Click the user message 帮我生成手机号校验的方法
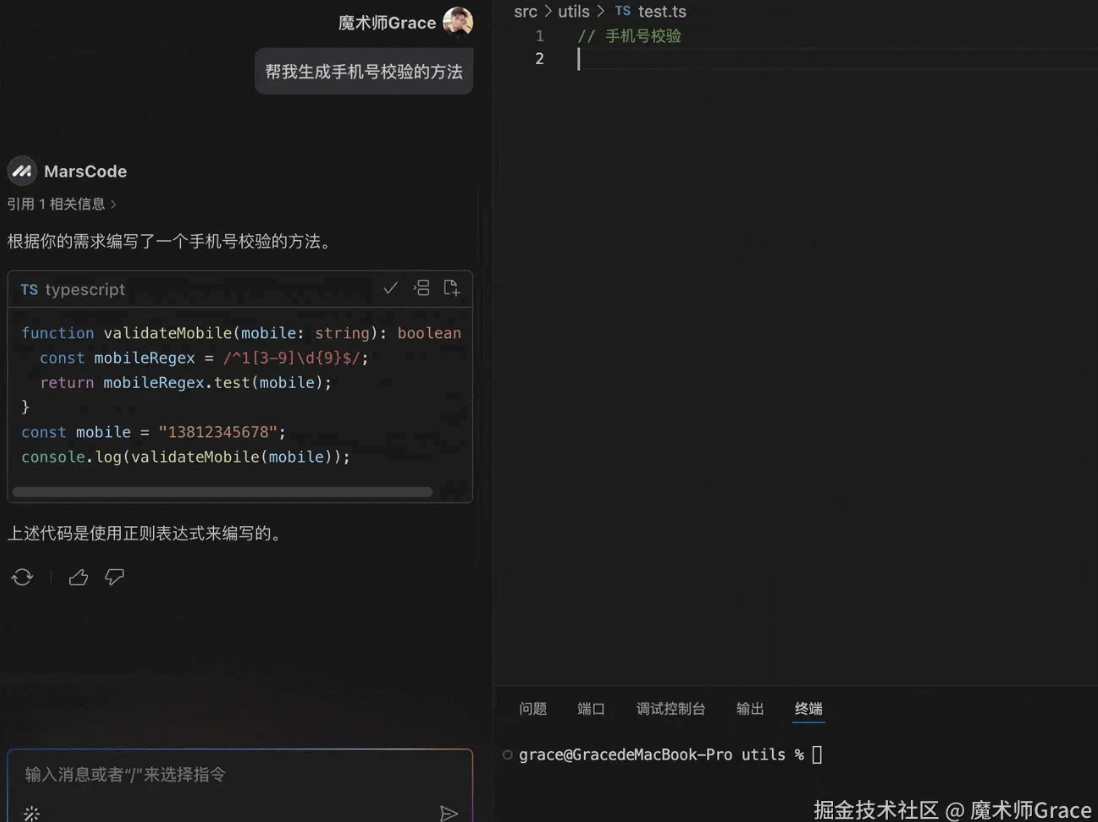1098x822 pixels. 363,71
